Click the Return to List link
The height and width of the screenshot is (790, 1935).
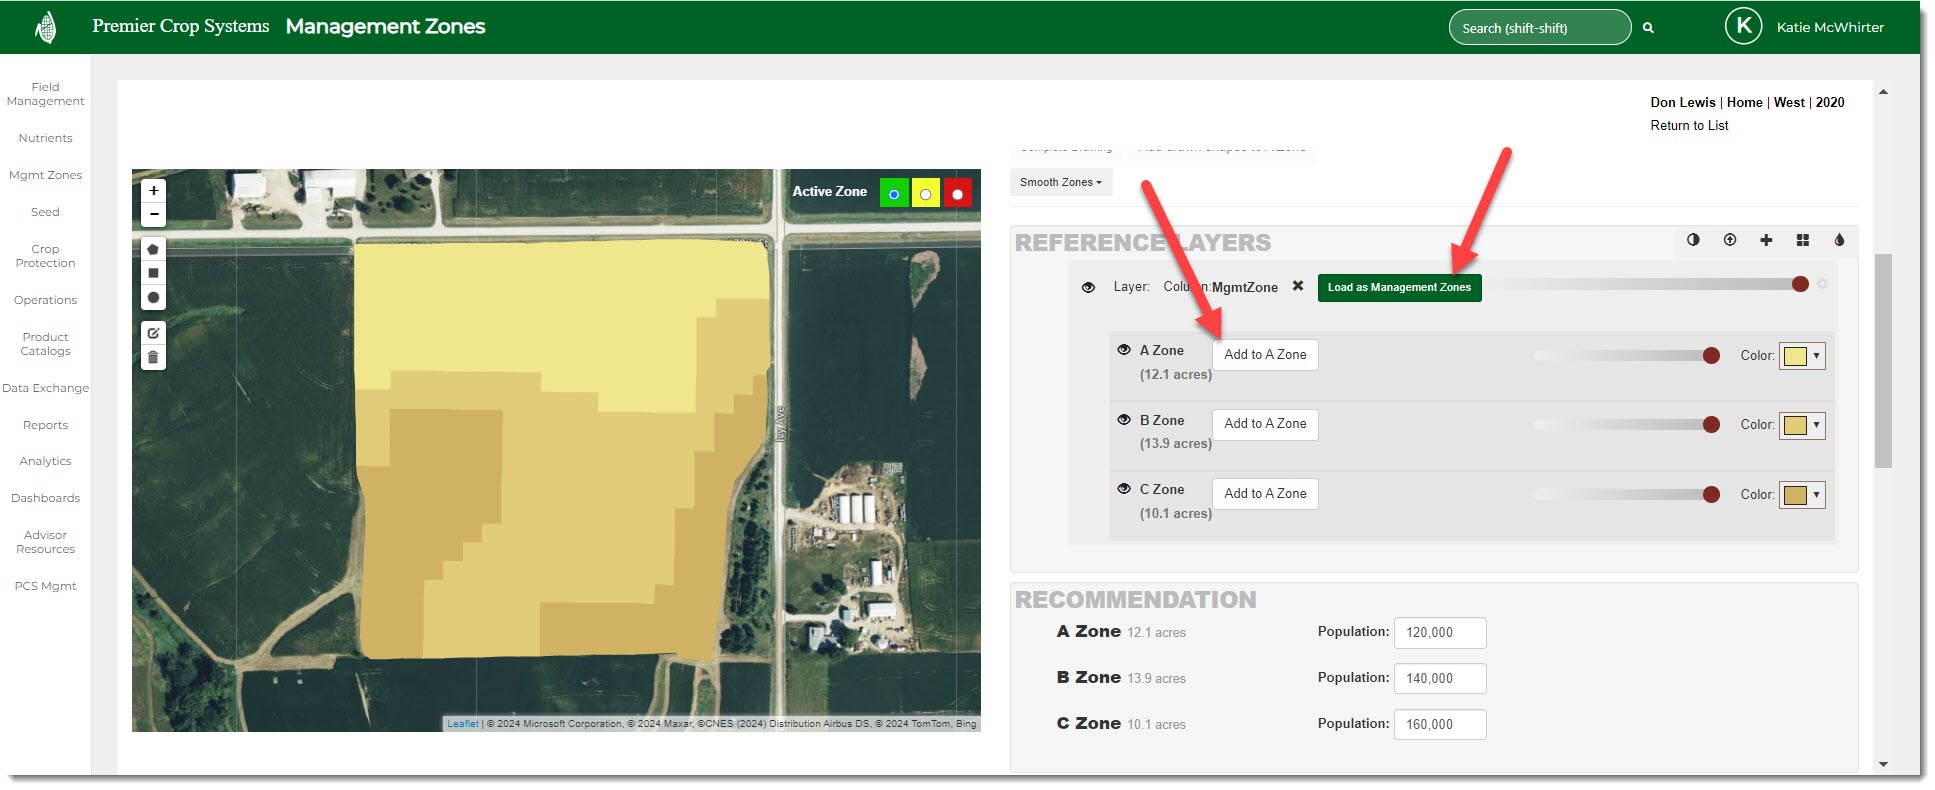[1688, 126]
